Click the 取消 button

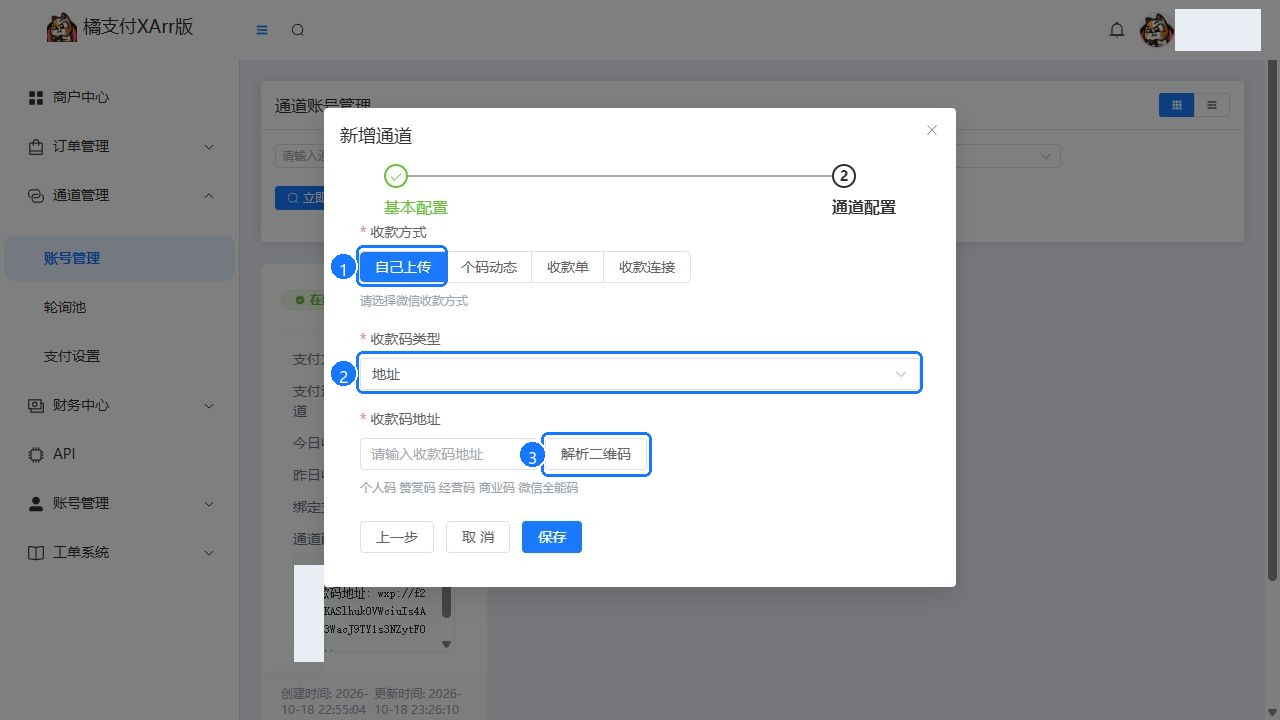pos(478,537)
